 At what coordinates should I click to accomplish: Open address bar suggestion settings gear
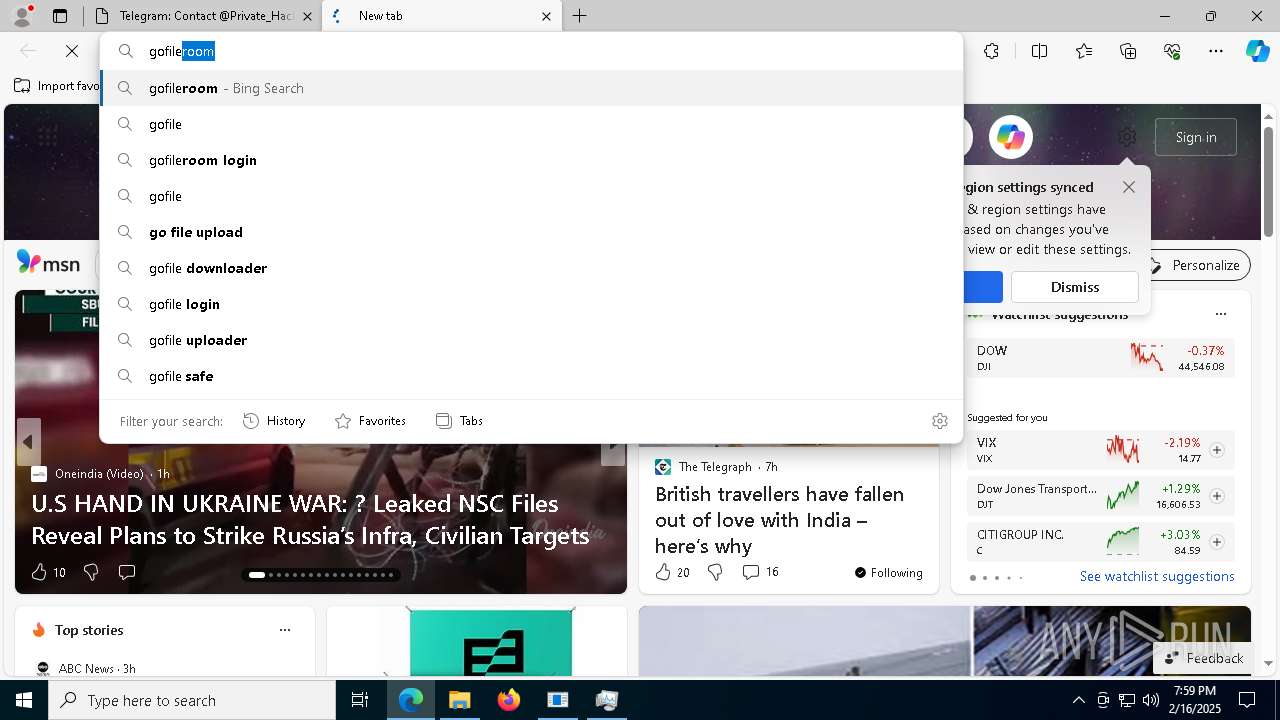[x=939, y=421]
